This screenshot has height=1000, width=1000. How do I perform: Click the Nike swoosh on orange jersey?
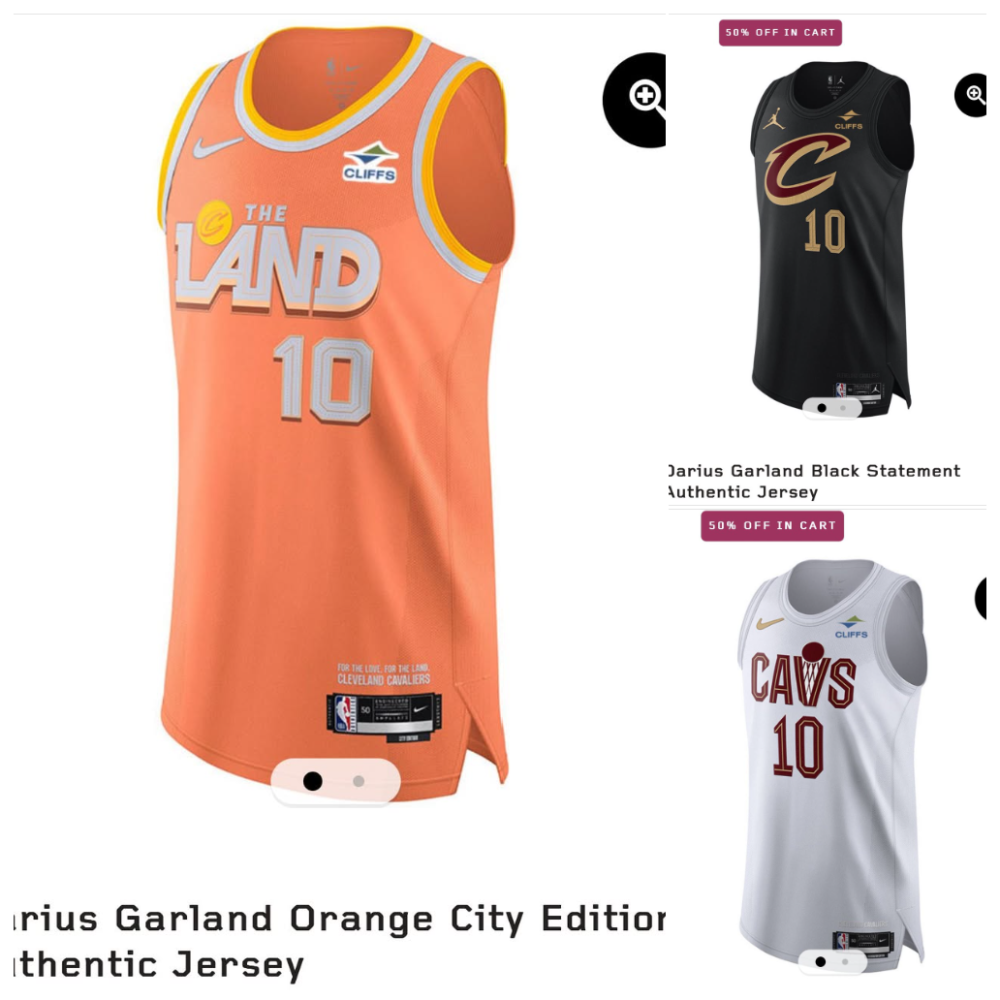click(x=217, y=147)
